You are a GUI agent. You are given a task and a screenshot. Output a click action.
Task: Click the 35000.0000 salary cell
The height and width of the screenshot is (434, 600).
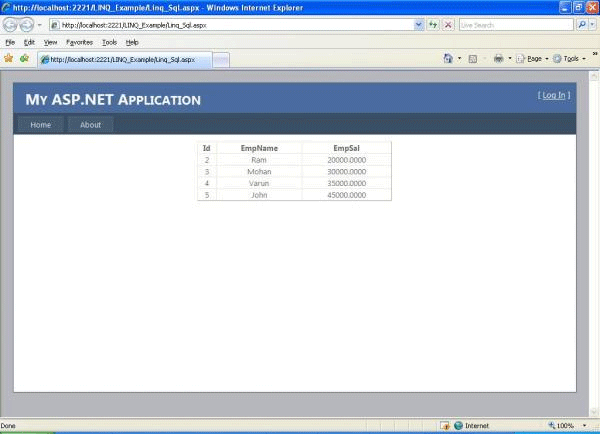click(x=347, y=183)
